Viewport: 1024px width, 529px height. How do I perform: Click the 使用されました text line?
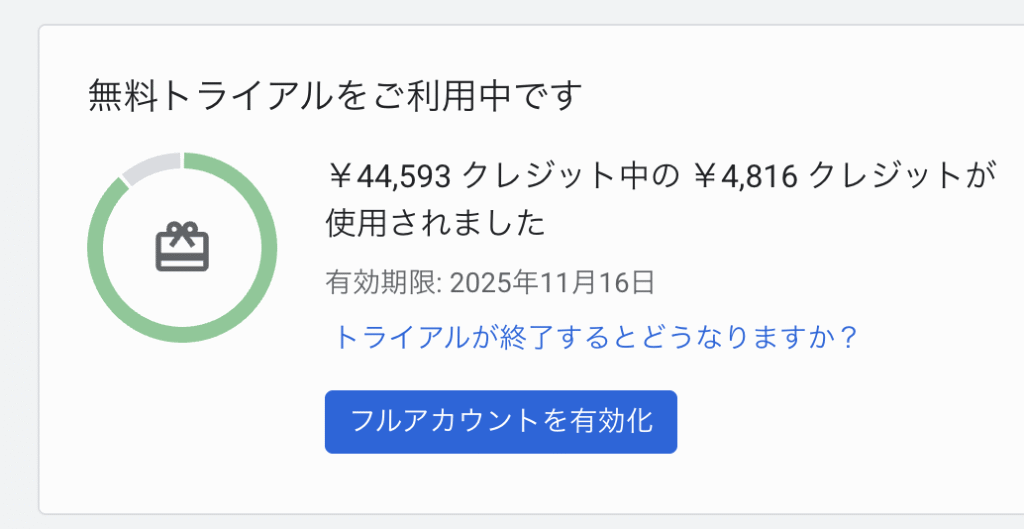tap(435, 222)
